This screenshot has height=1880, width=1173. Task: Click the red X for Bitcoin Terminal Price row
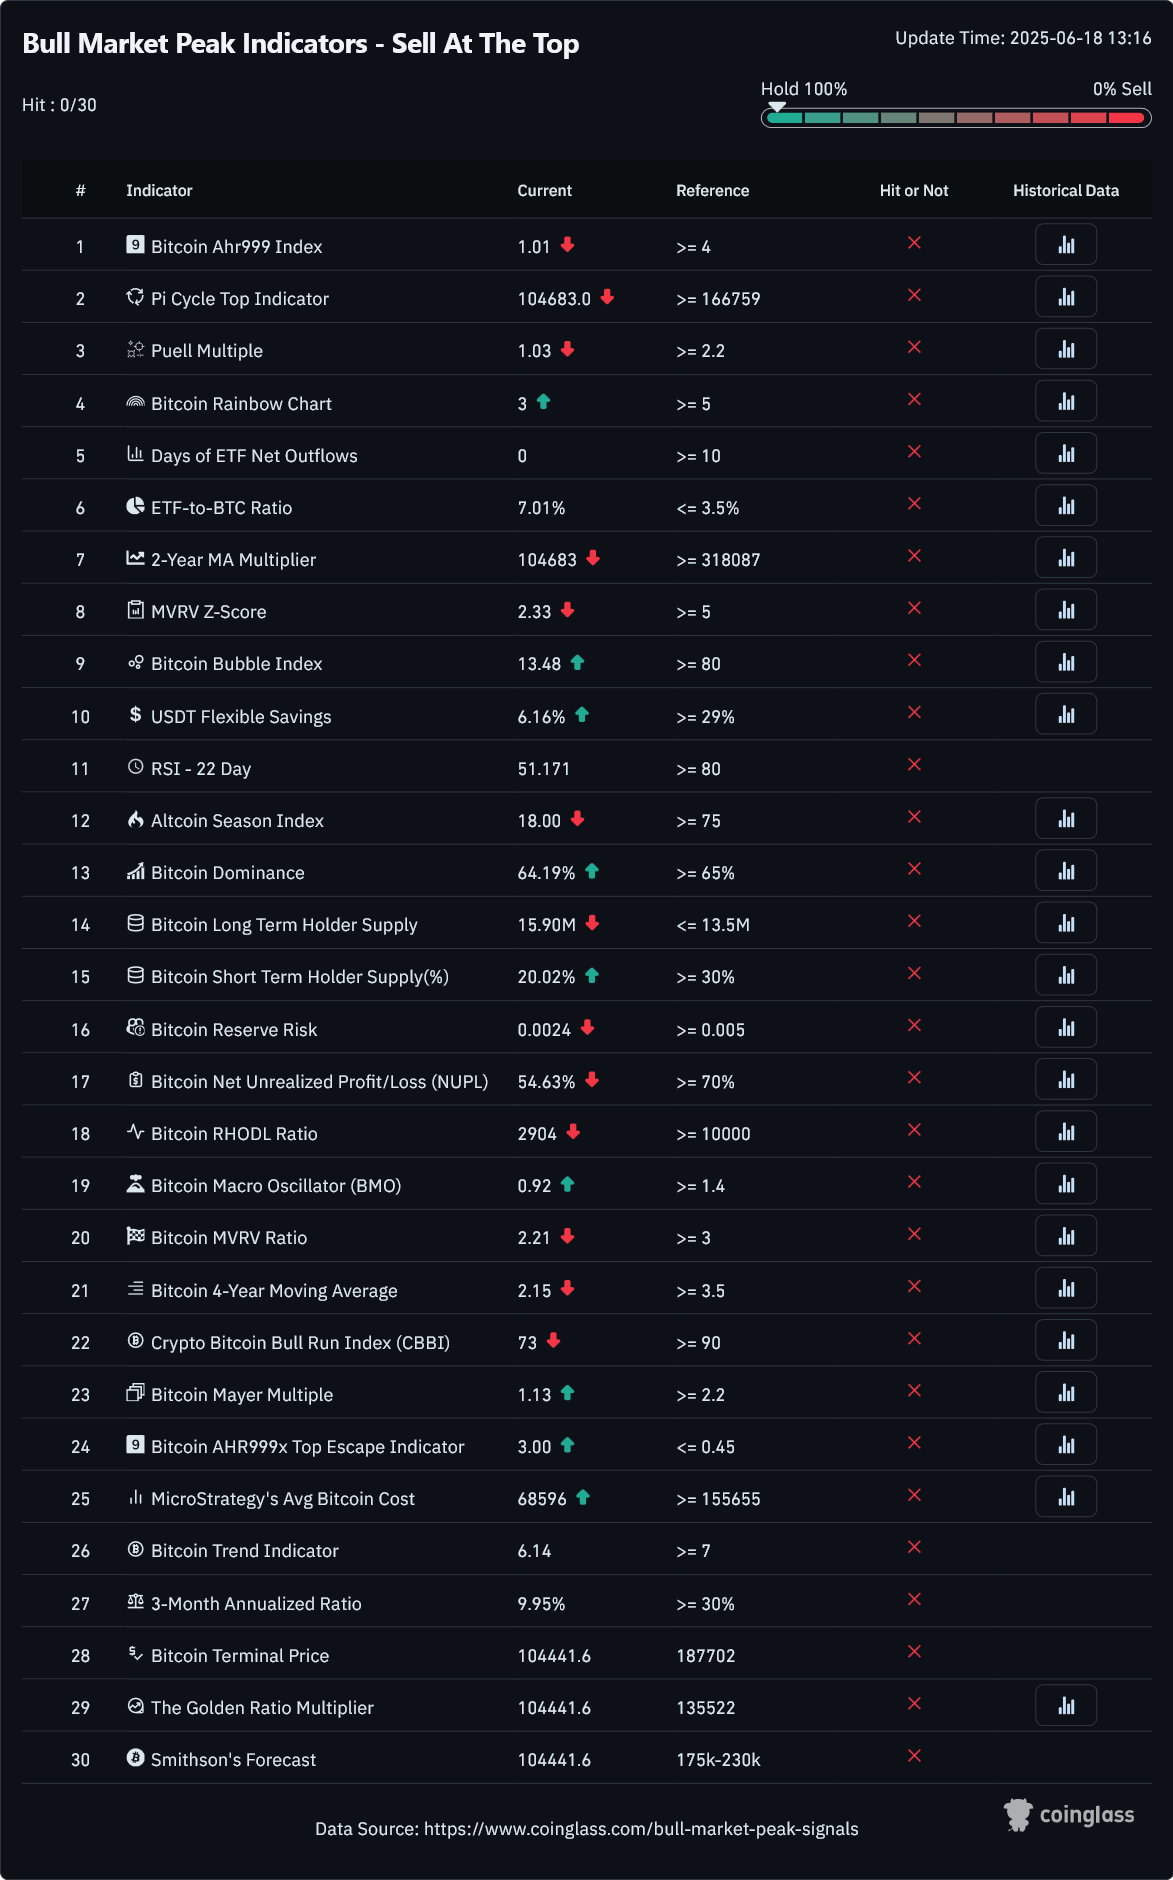914,1652
